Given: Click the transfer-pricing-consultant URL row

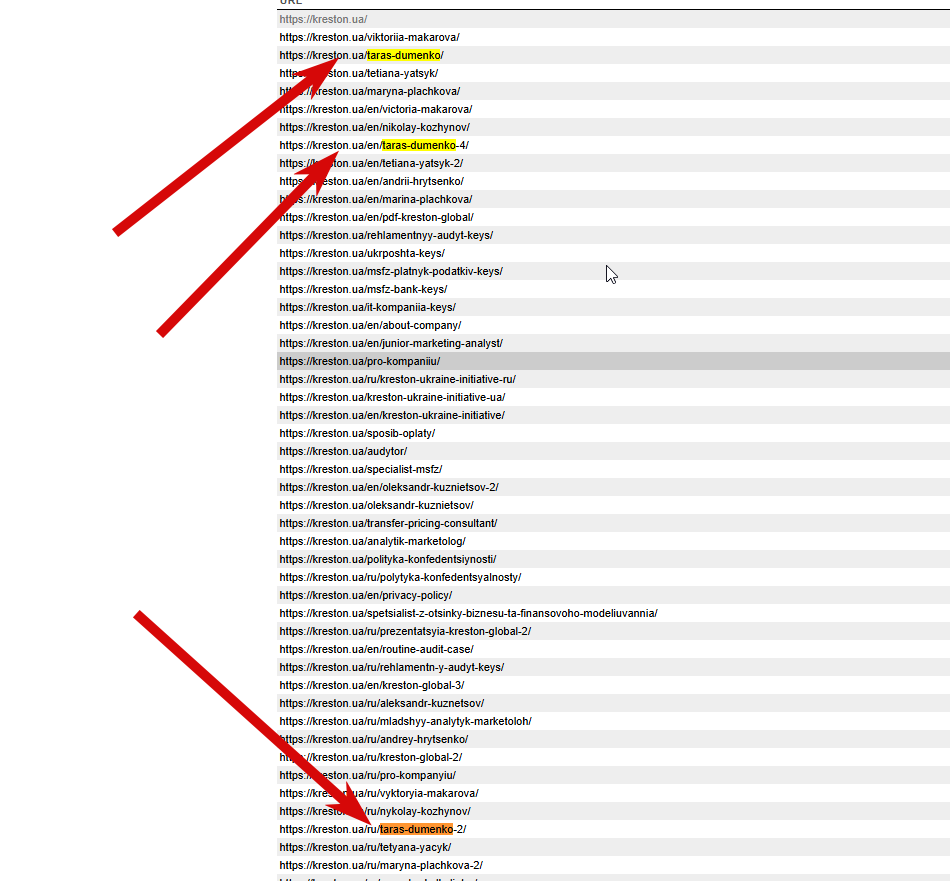Looking at the screenshot, I should tap(613, 524).
